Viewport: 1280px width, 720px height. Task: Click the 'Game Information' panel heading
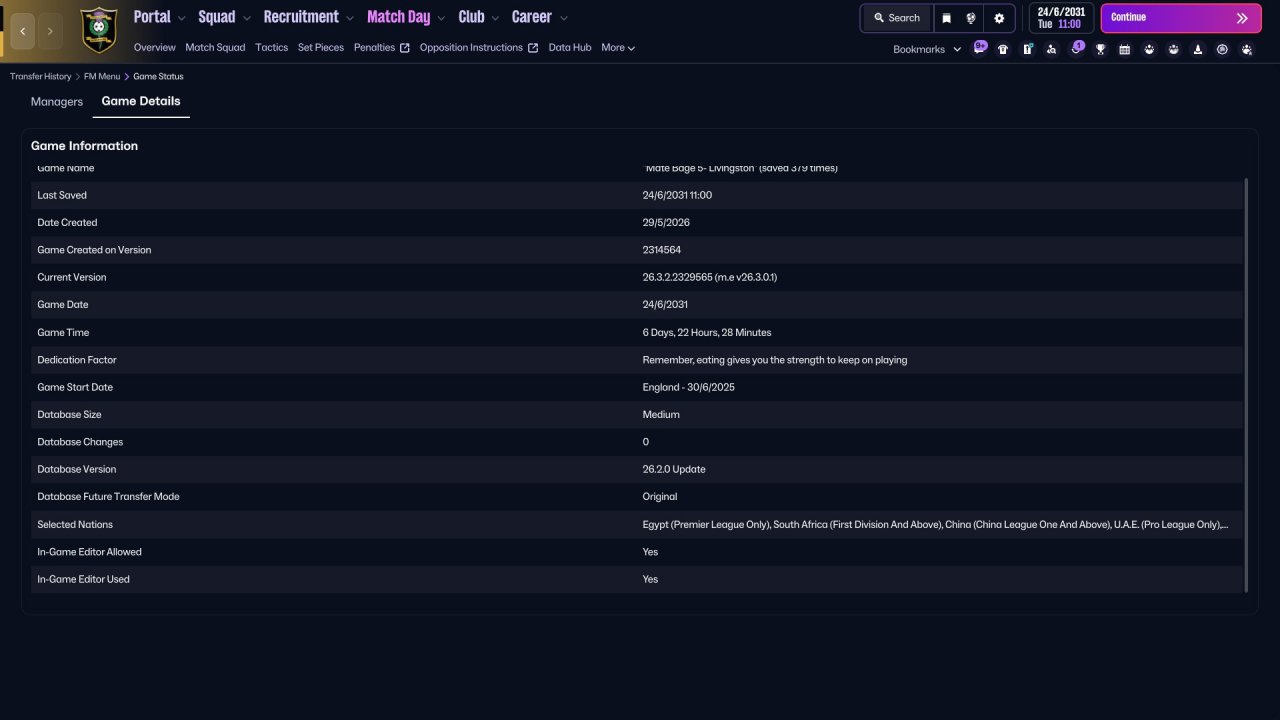(x=84, y=146)
